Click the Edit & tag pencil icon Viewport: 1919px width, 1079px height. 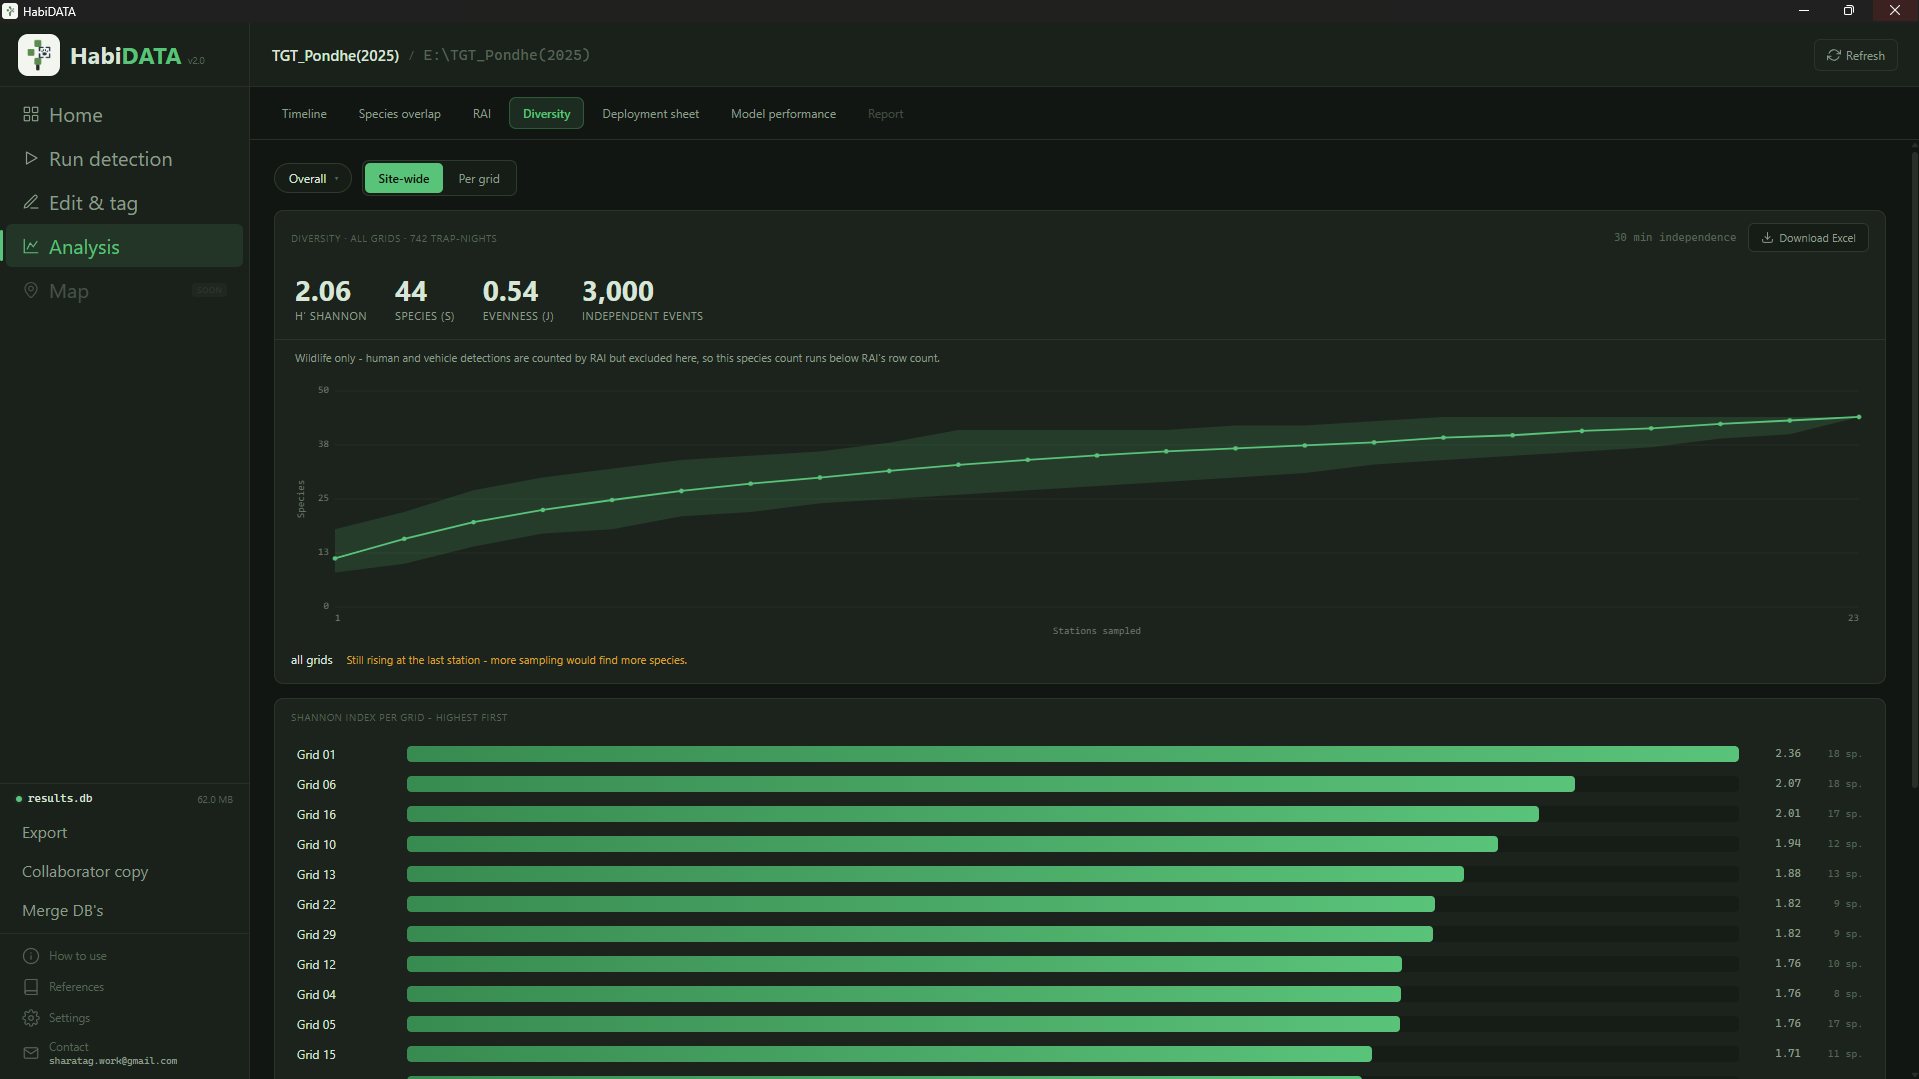[x=31, y=202]
